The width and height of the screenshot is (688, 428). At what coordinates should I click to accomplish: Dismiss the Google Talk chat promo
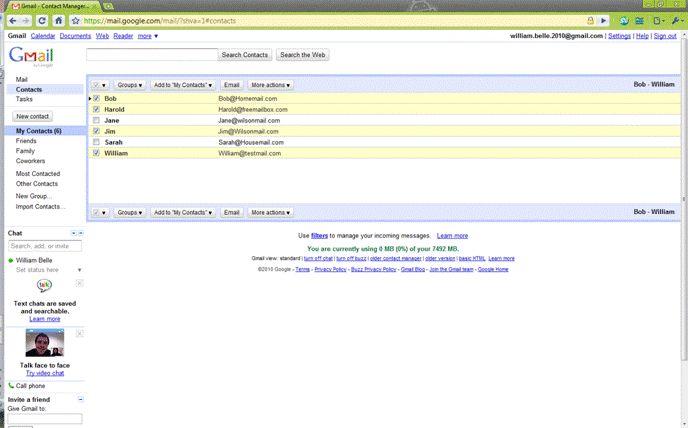tap(80, 282)
